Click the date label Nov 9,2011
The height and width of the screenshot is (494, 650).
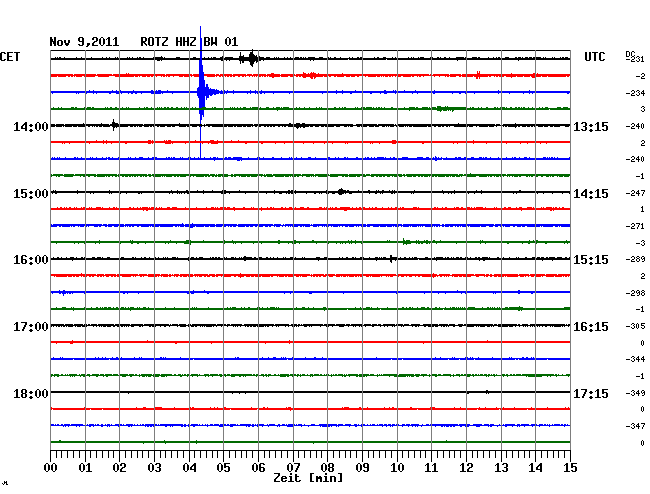pyautogui.click(x=84, y=42)
